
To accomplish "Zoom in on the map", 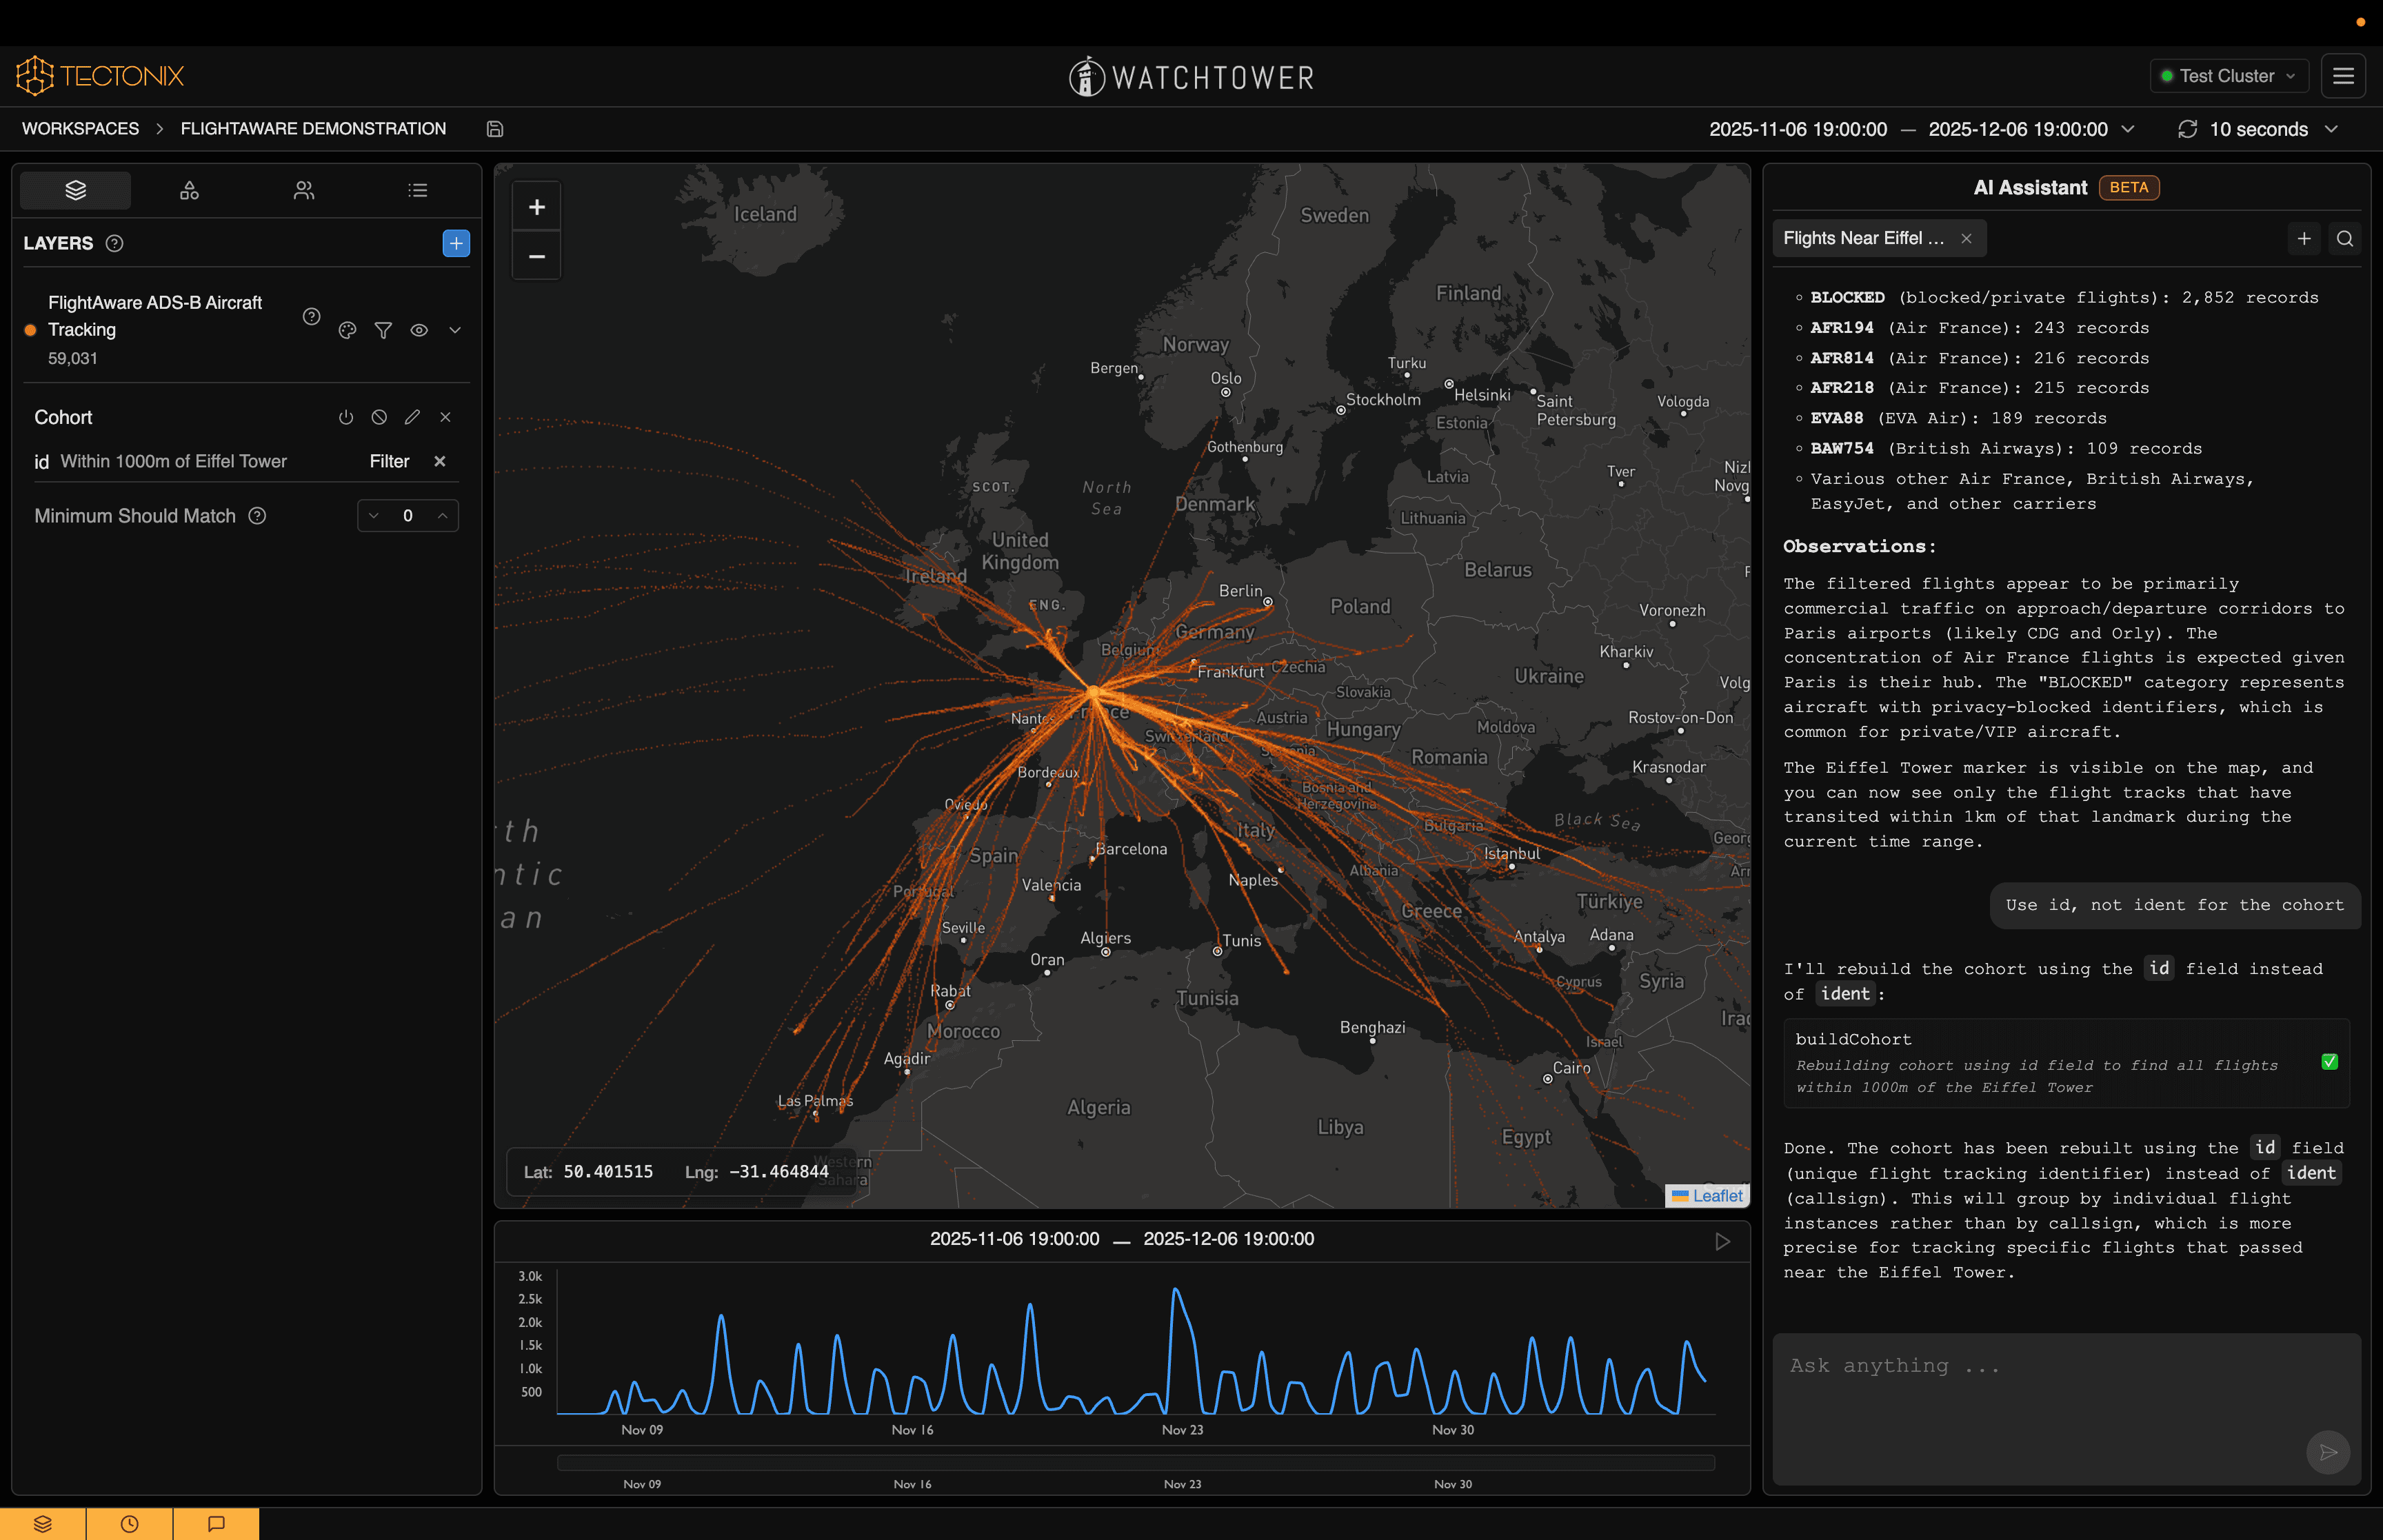I will tap(537, 207).
